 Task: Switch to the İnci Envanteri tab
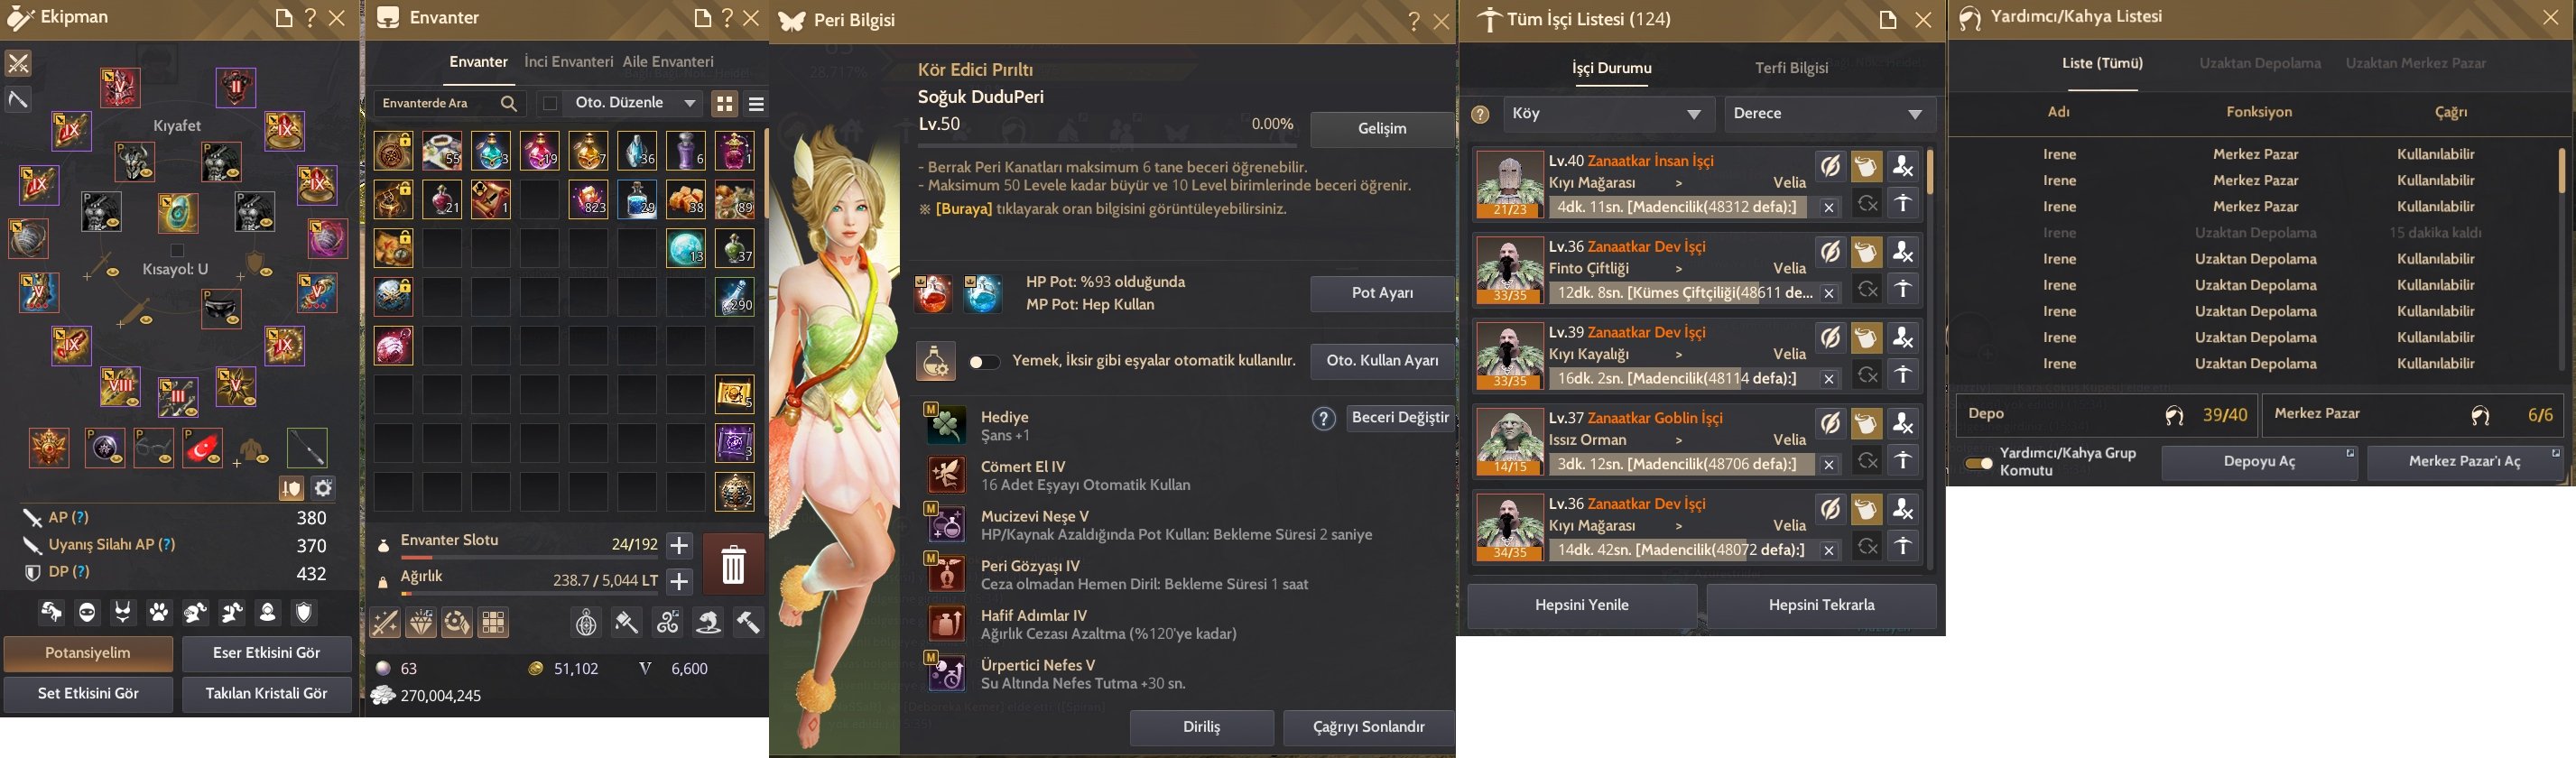coord(569,62)
